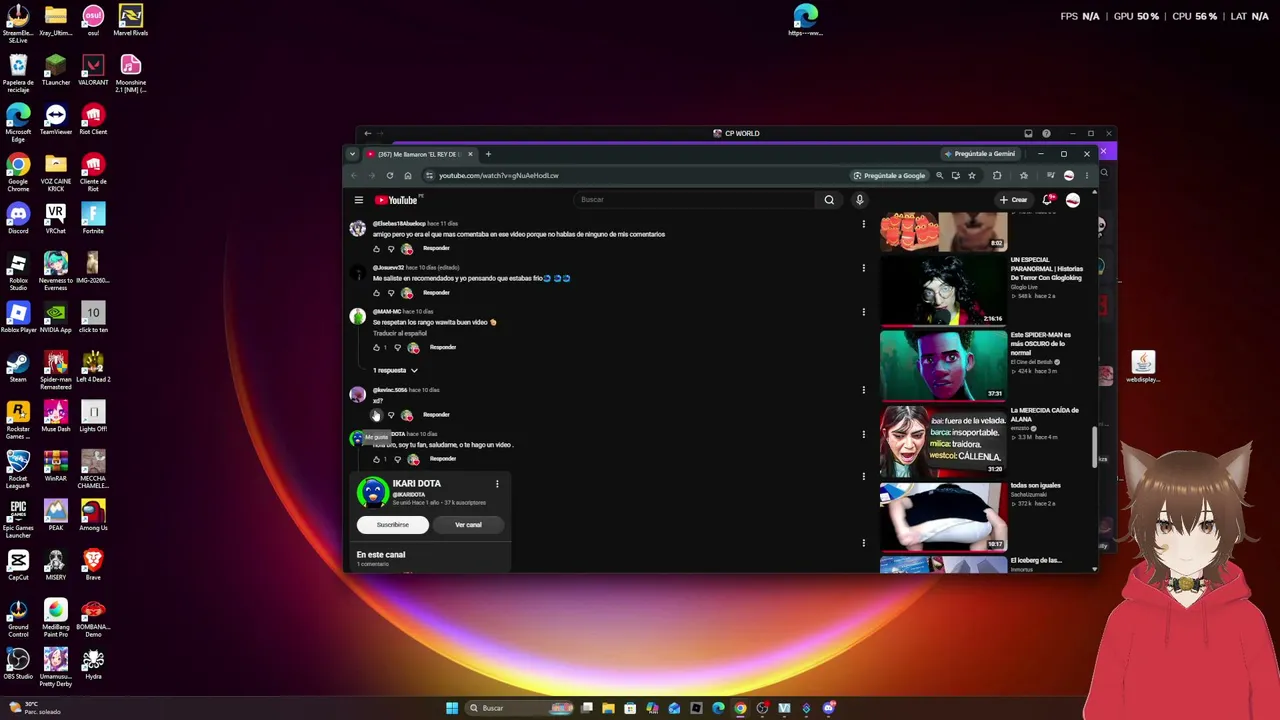The height and width of the screenshot is (720, 1280).
Task: Open the Chrome extensions puzzle icon
Action: 997,176
